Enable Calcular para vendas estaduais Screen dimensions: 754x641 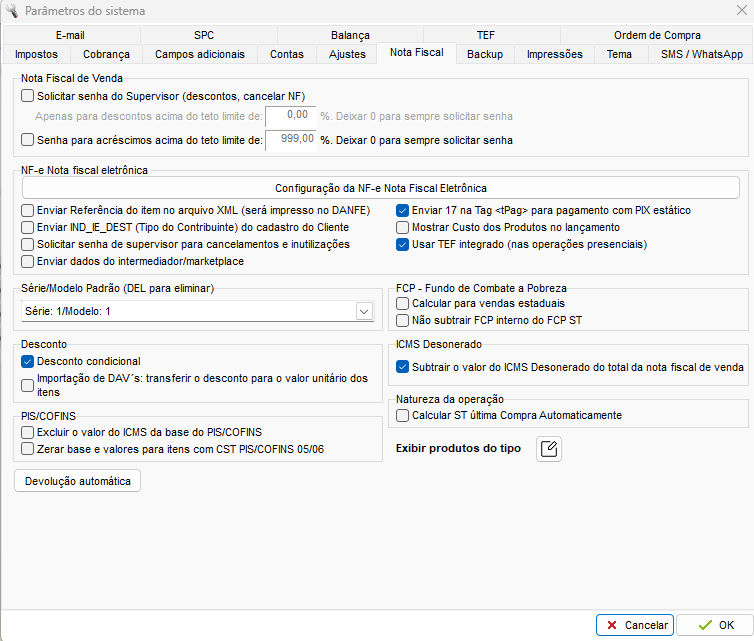(403, 303)
